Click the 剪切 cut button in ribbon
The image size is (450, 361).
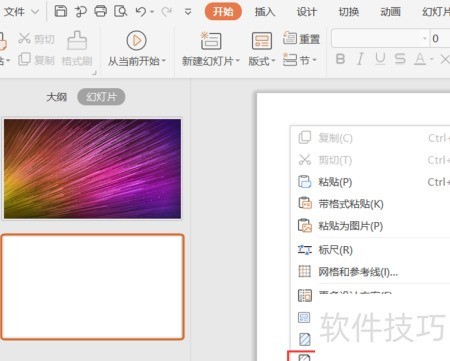[36, 39]
